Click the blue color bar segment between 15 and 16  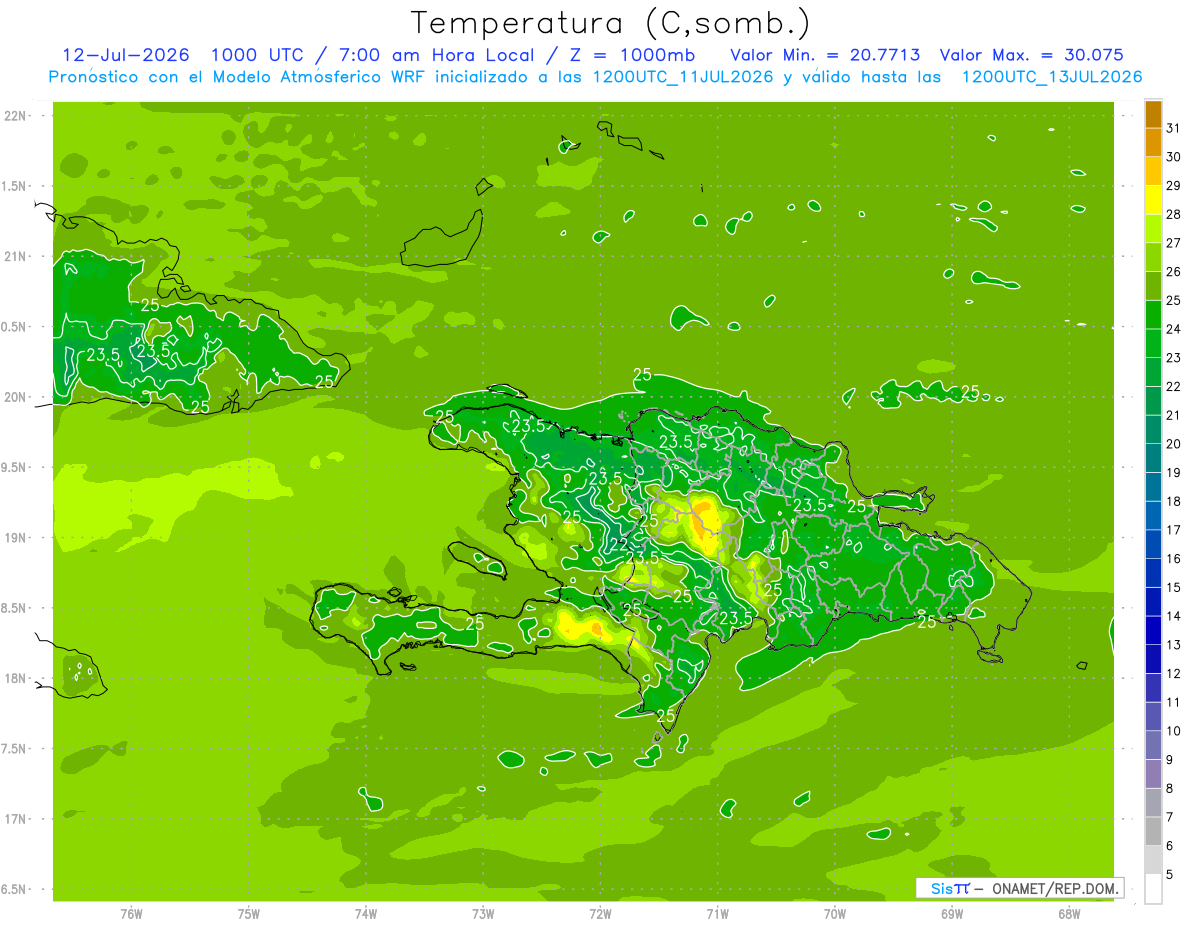1153,573
